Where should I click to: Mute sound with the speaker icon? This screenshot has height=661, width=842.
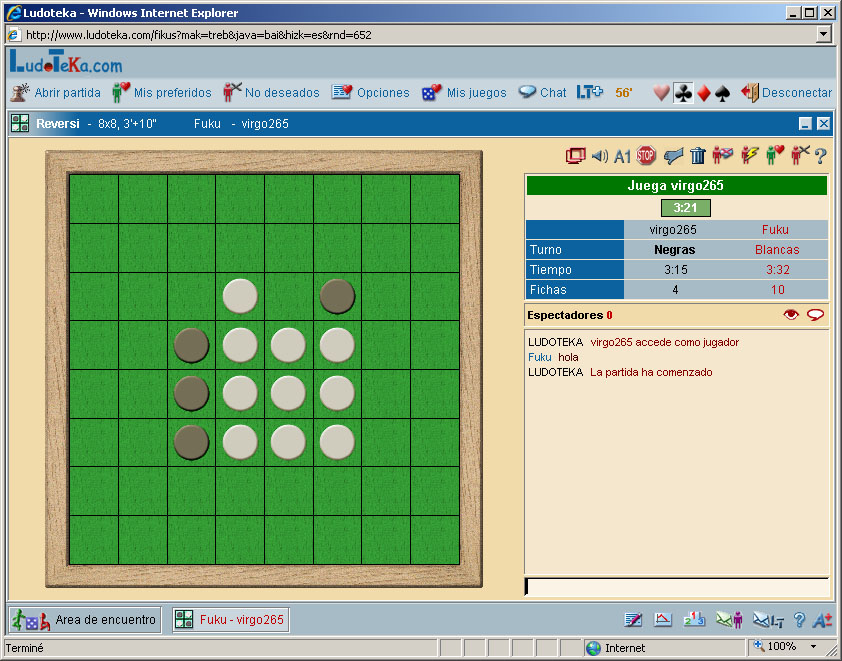coord(599,155)
